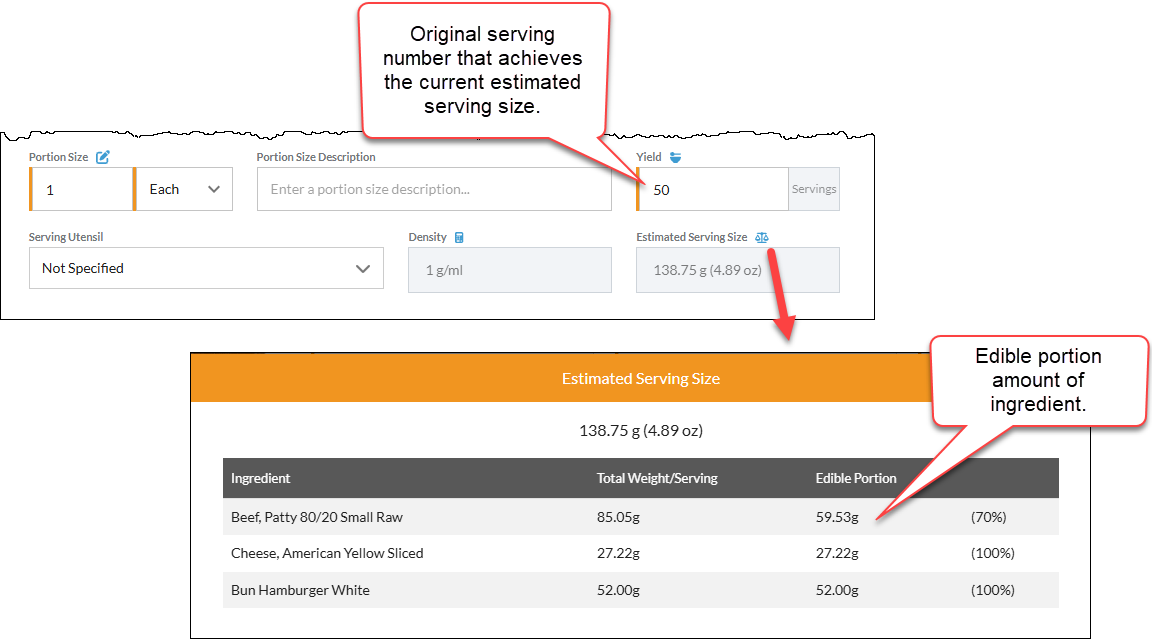
Task: Click the Servings label beside Yield
Action: click(813, 189)
